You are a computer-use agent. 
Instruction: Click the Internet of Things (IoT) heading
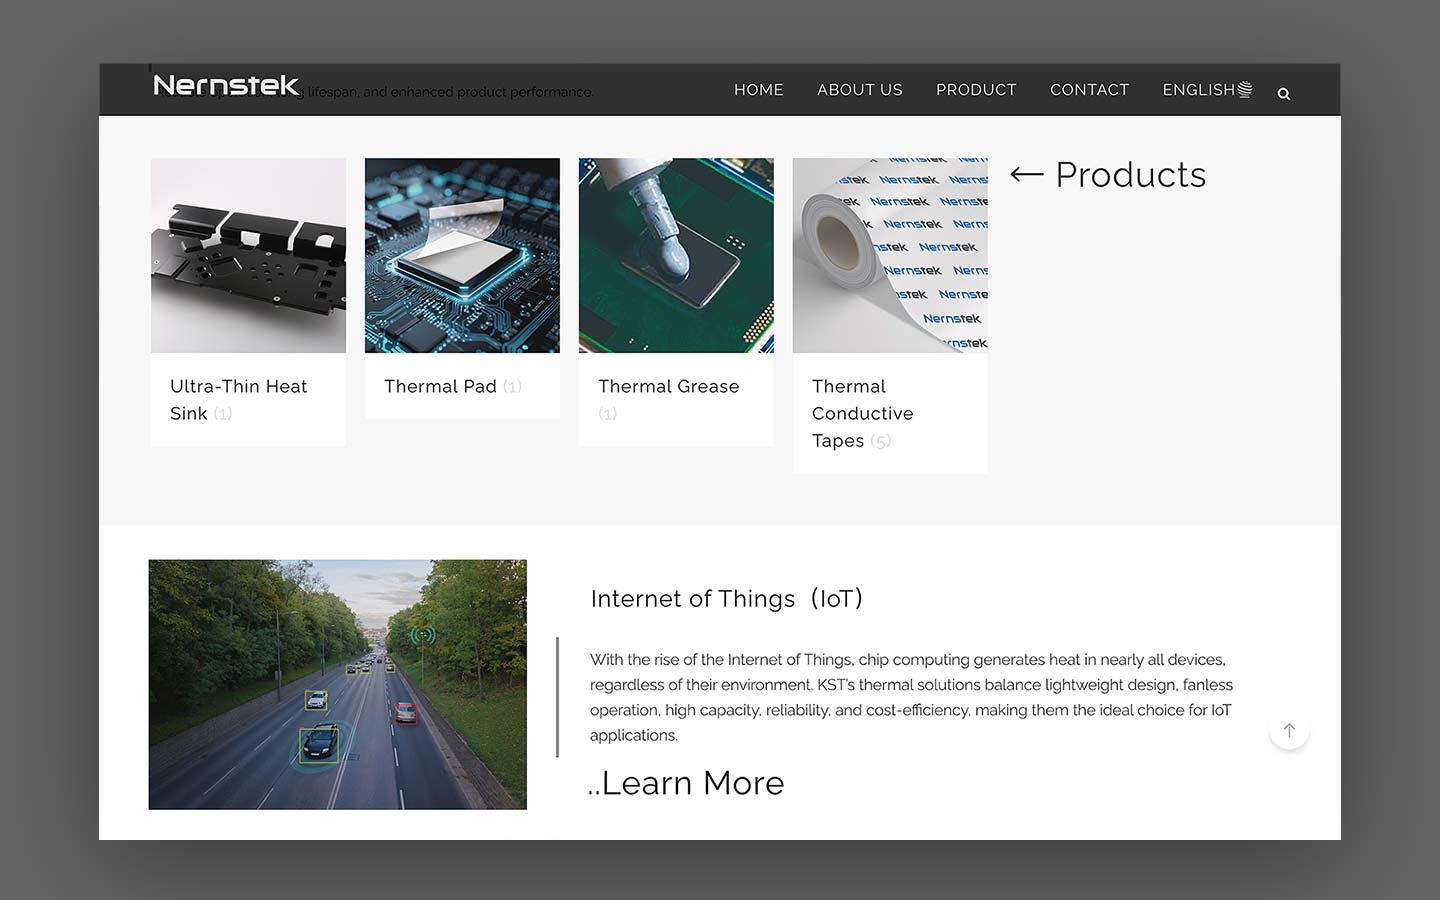726,598
